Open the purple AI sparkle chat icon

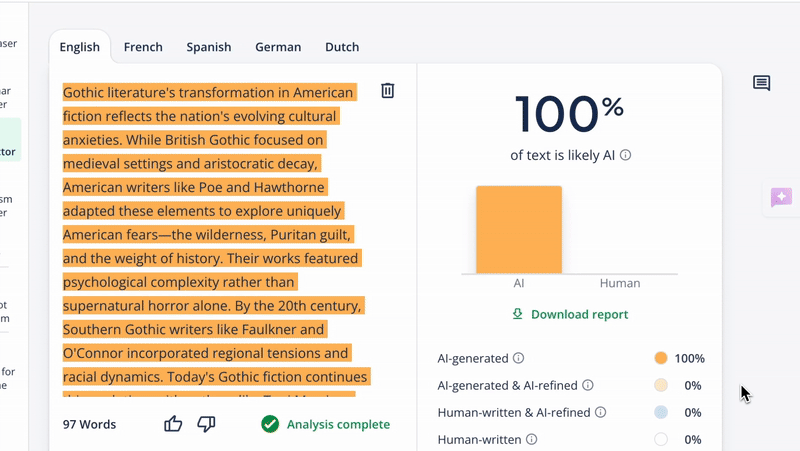(781, 197)
